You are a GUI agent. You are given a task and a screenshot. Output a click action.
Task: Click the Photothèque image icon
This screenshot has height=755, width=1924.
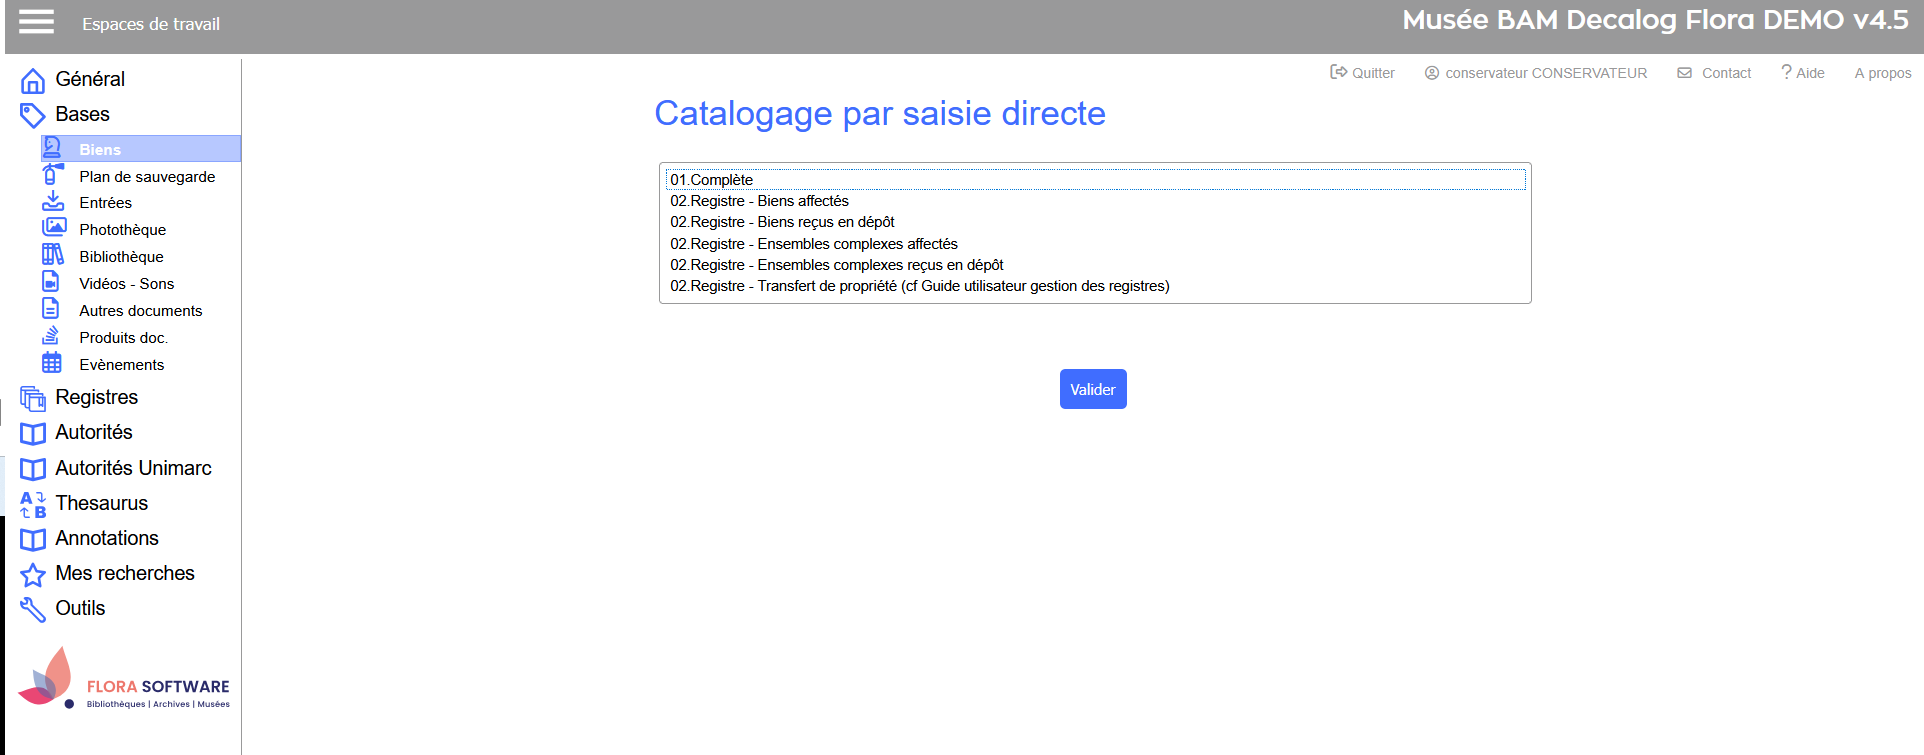tap(53, 228)
